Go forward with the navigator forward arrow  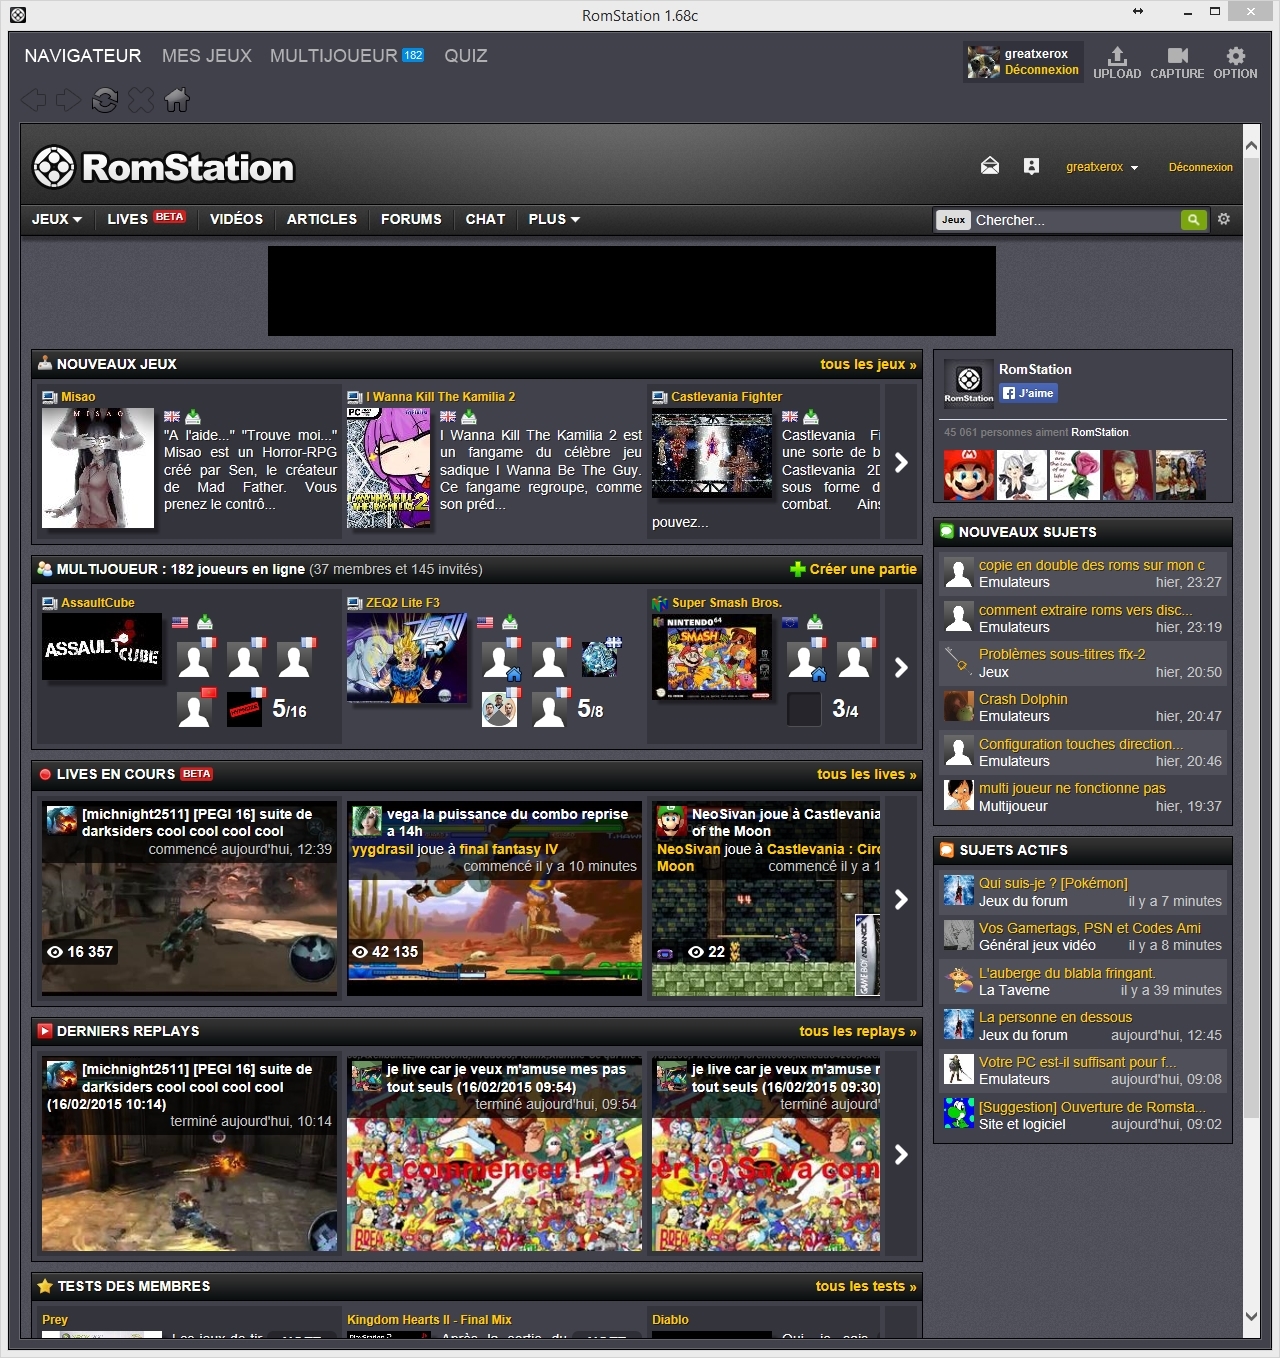pyautogui.click(x=69, y=100)
